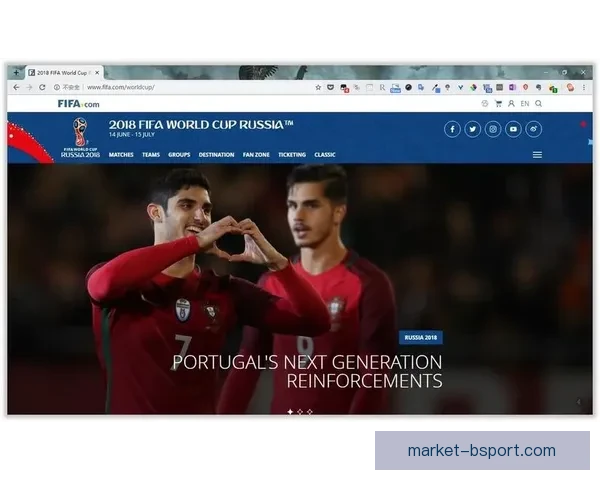
Task: Reload the page
Action: point(42,87)
